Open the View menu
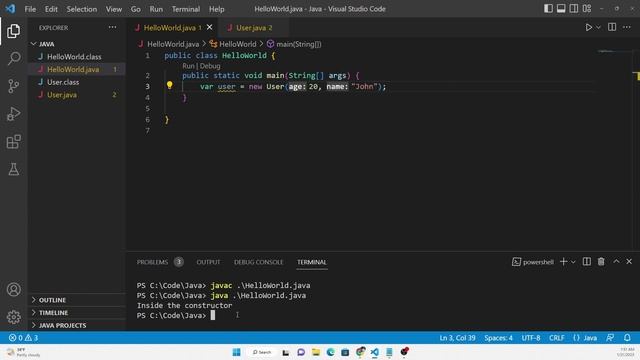Viewport: 640px width, 360px height. coord(113,9)
